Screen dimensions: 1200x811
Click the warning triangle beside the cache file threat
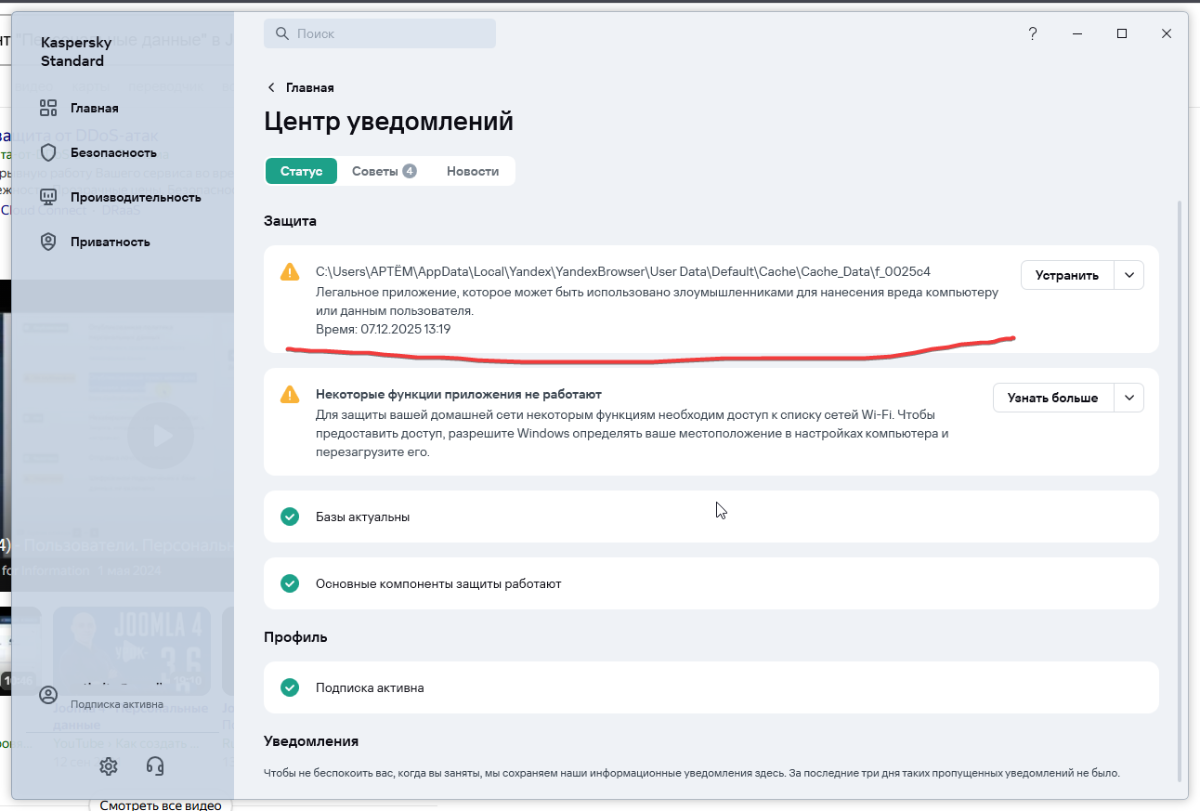[x=290, y=272]
